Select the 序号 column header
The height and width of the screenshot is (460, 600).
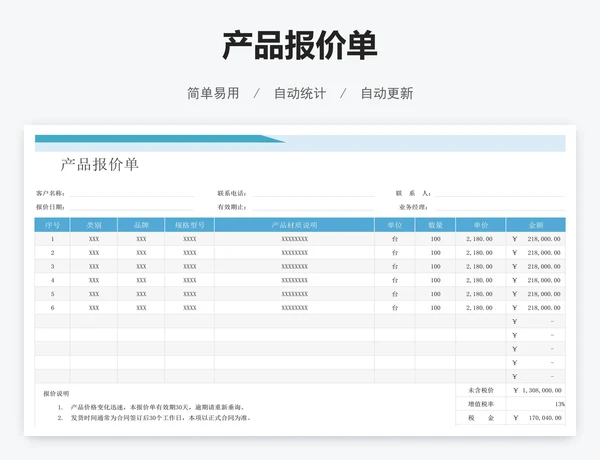click(52, 225)
